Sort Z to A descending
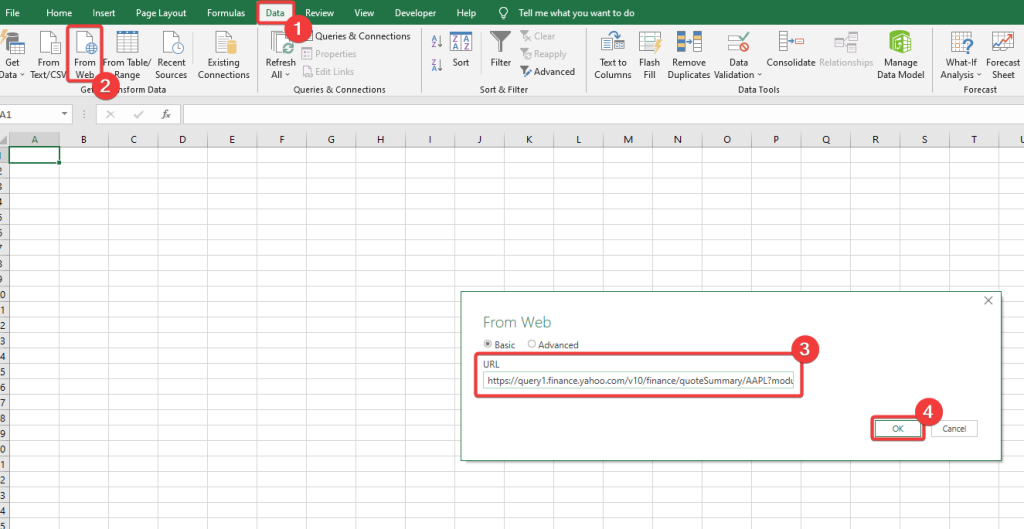This screenshot has height=529, width=1024. 437,65
